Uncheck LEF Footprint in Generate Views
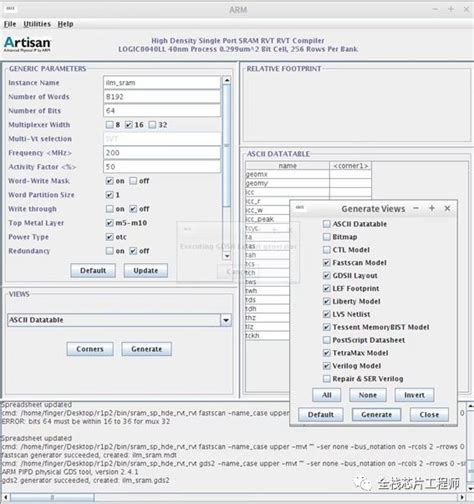 pyautogui.click(x=327, y=288)
